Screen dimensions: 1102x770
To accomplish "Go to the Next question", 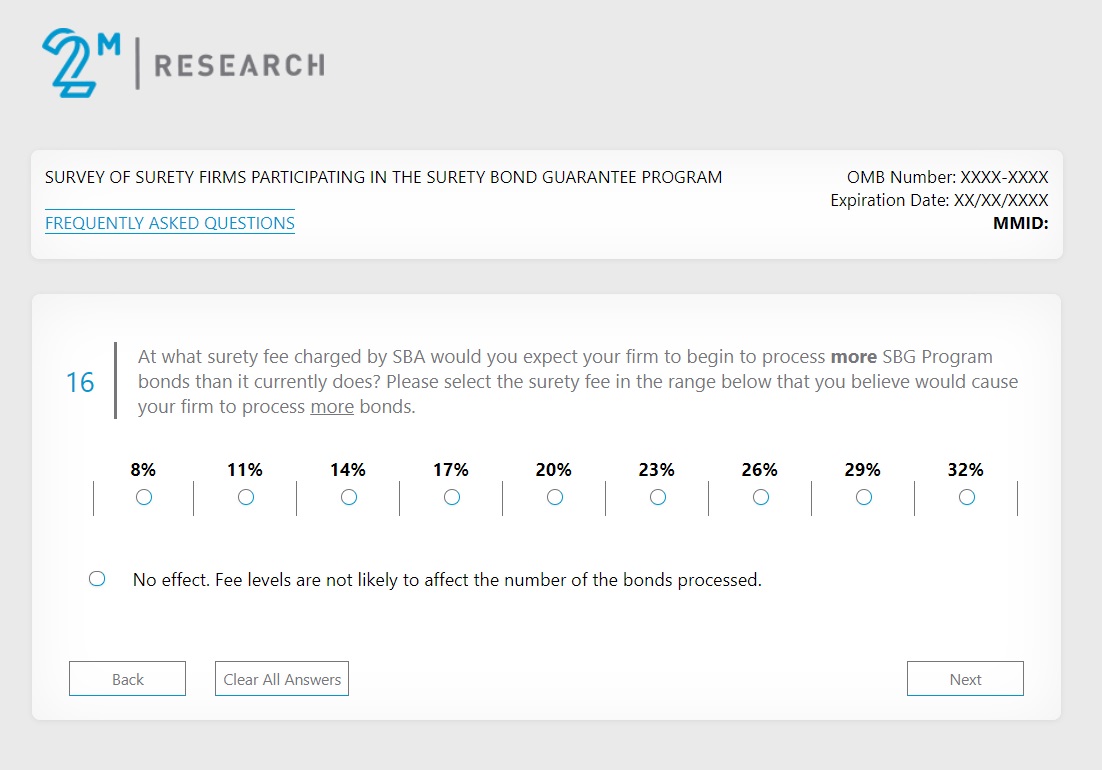I will coord(965,679).
